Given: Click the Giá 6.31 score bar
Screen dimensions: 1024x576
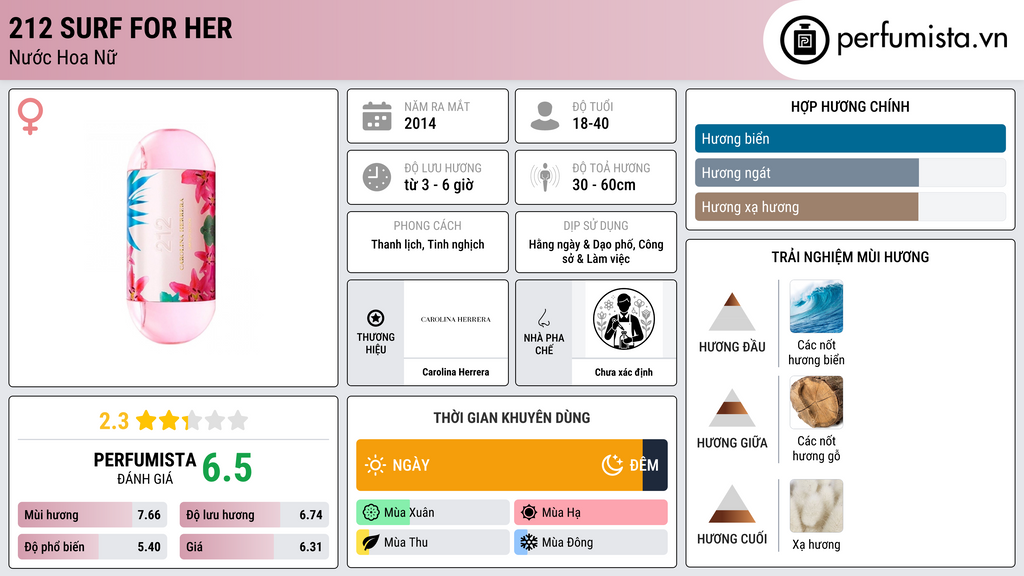Looking at the screenshot, I should click(x=254, y=547).
